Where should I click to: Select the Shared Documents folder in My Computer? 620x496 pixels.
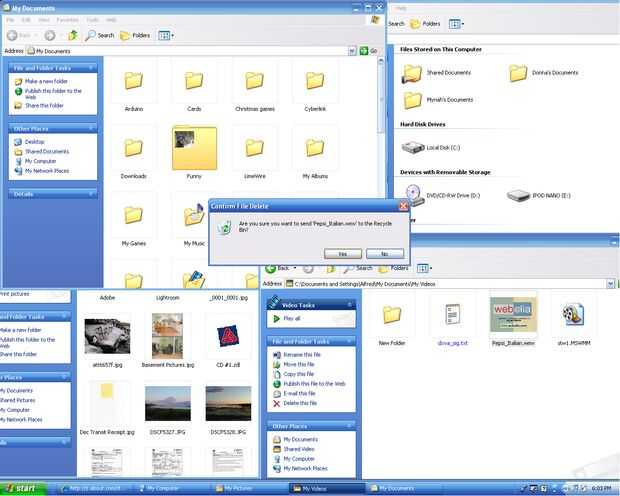437,73
